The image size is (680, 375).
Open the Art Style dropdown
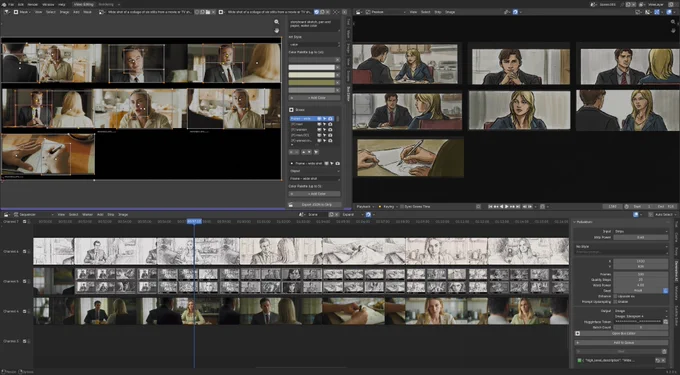click(314, 44)
